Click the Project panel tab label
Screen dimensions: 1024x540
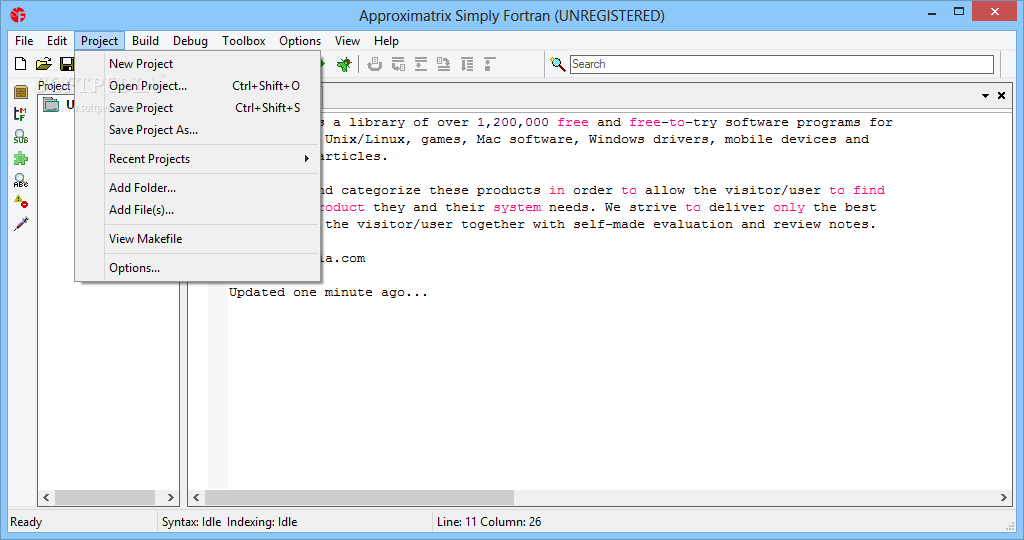(54, 86)
